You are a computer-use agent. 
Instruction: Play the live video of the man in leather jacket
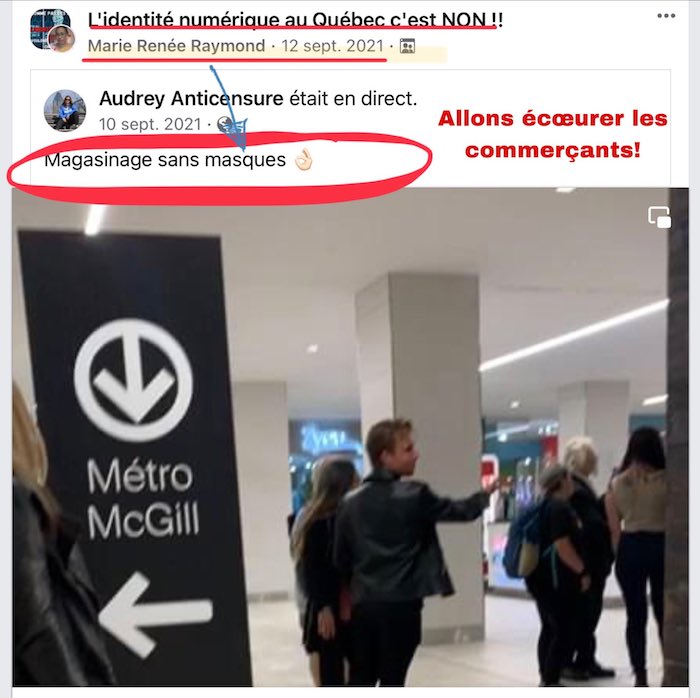(350, 437)
